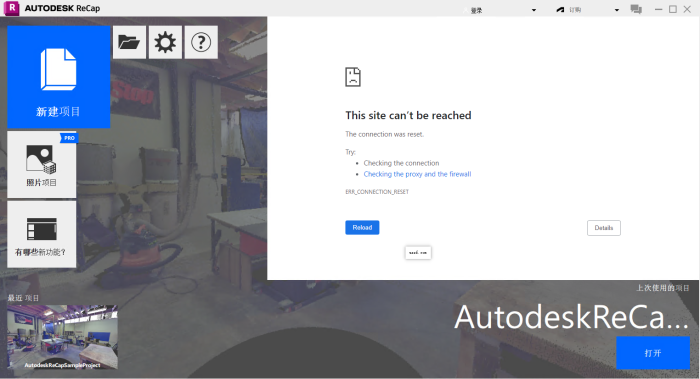Image resolution: width=700 pixels, height=379 pixels.
Task: Click the sad page error icon
Action: 353,77
